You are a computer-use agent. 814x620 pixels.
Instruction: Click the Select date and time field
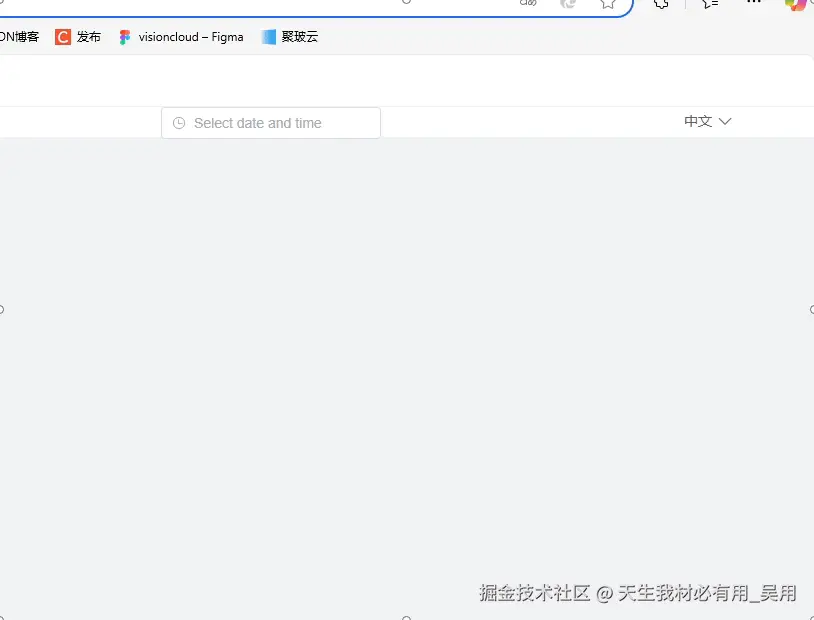click(x=270, y=122)
